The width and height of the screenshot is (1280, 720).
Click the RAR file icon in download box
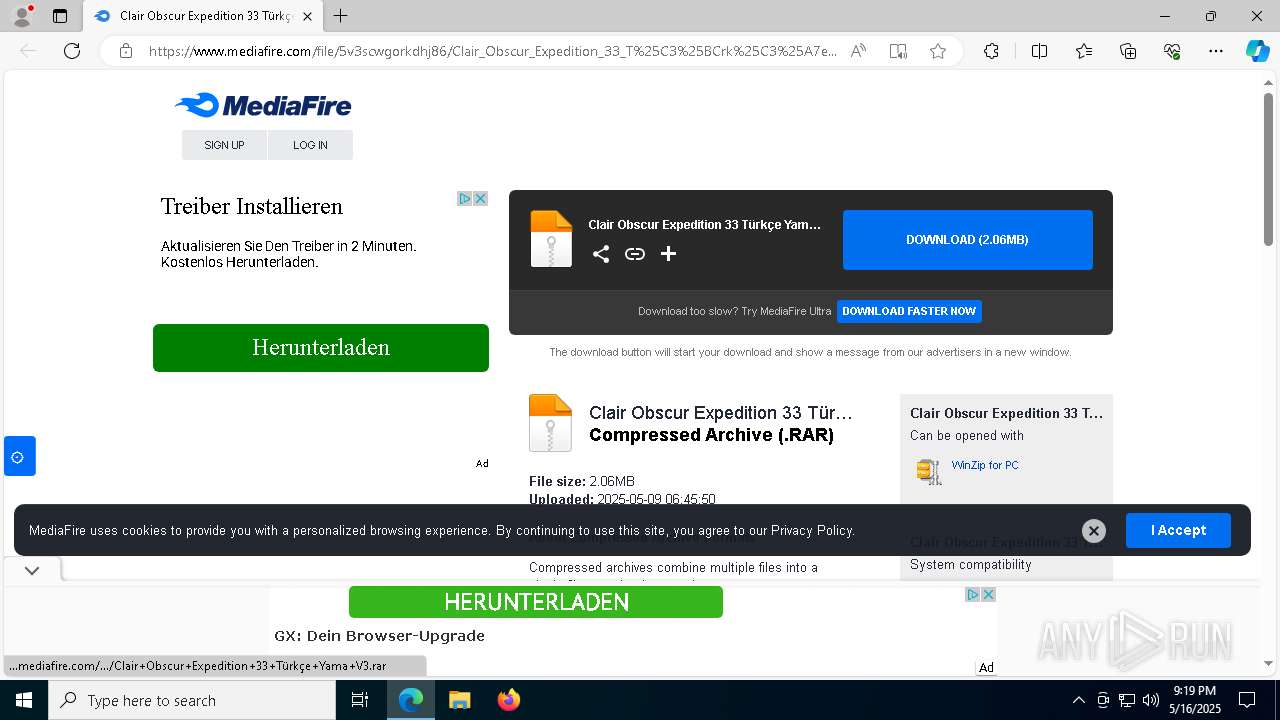tap(551, 239)
